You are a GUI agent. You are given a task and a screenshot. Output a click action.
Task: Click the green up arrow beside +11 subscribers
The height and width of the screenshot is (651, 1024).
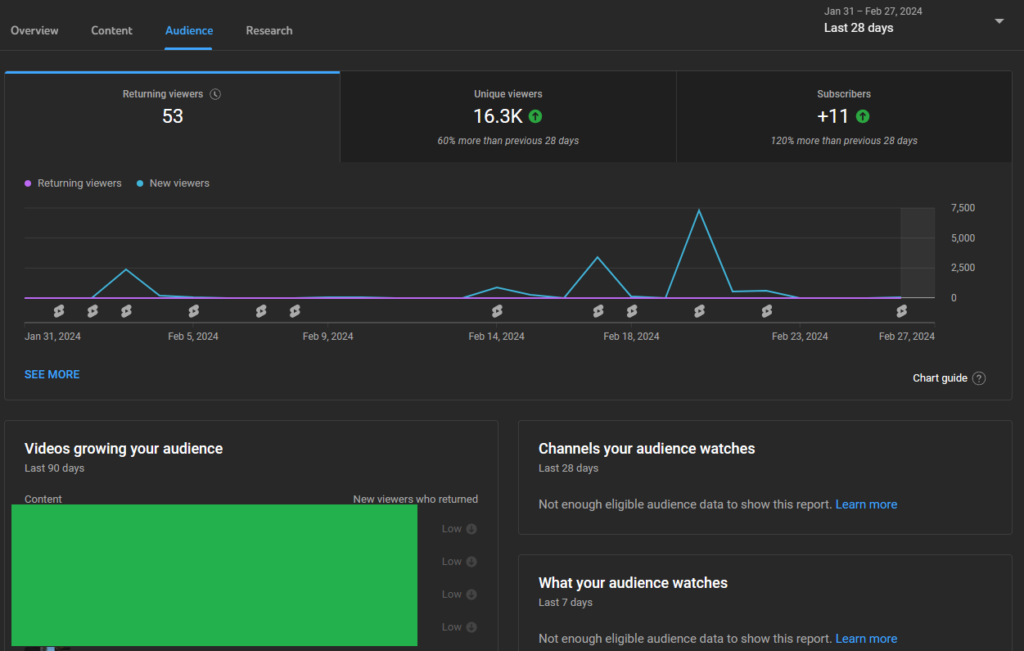[x=863, y=117]
